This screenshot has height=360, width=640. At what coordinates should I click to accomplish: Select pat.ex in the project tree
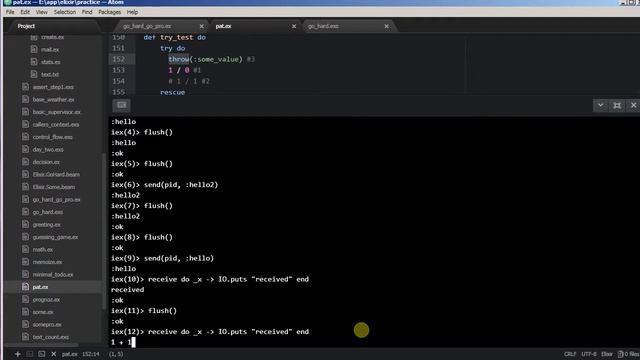click(x=40, y=287)
